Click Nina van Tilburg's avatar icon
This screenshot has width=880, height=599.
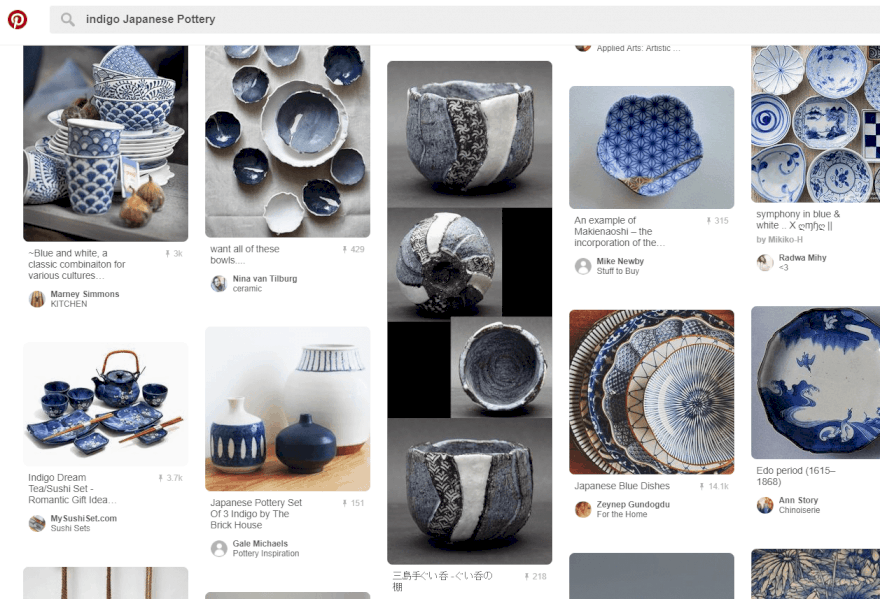pyautogui.click(x=219, y=284)
